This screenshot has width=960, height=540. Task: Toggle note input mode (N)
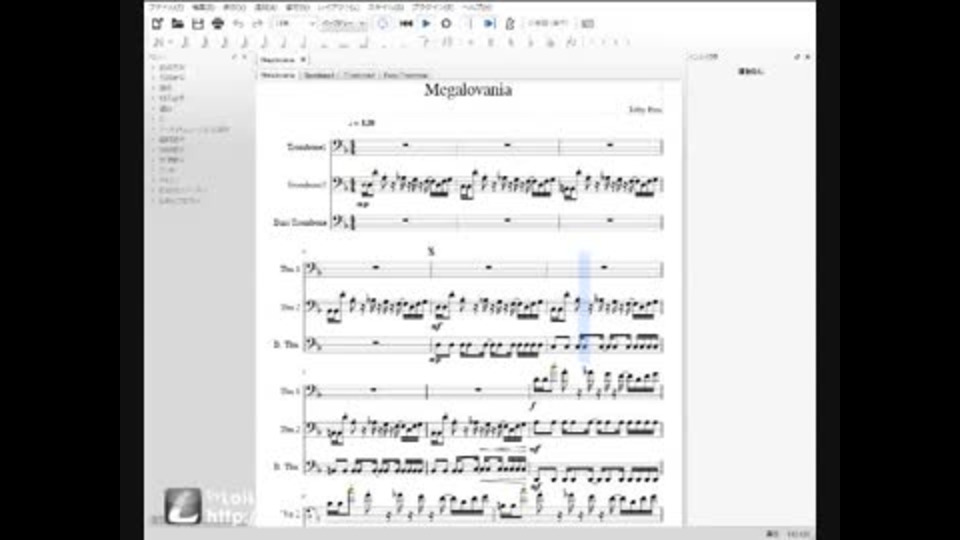click(x=157, y=42)
